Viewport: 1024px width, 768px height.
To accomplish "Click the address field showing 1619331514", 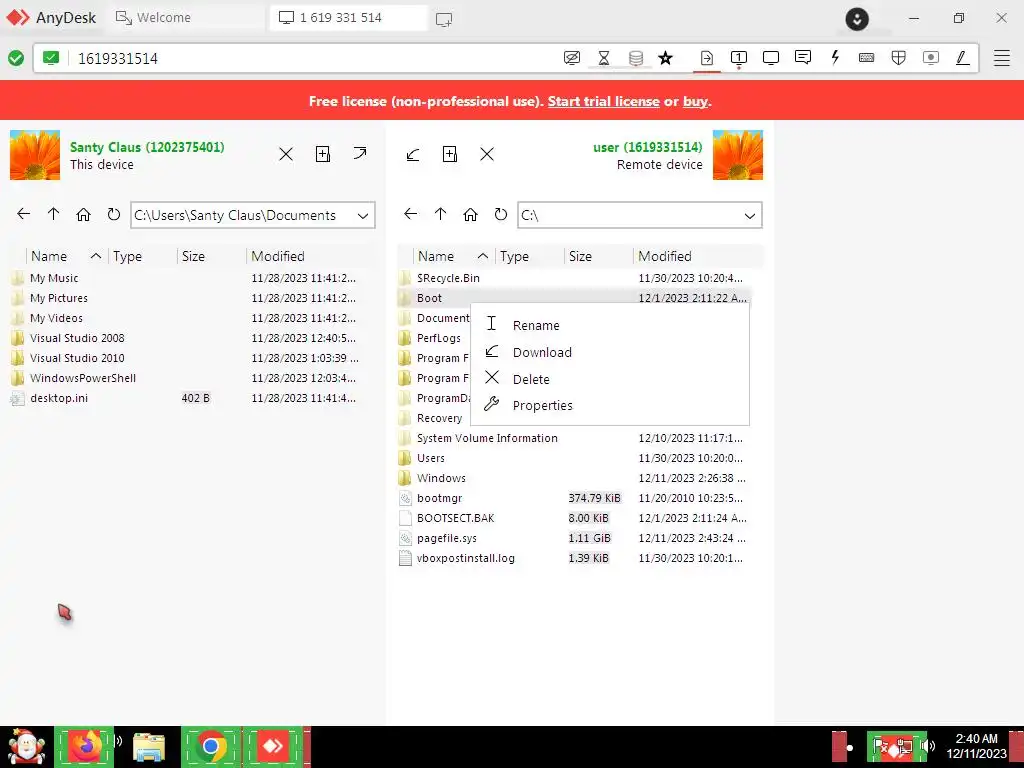I will (313, 58).
